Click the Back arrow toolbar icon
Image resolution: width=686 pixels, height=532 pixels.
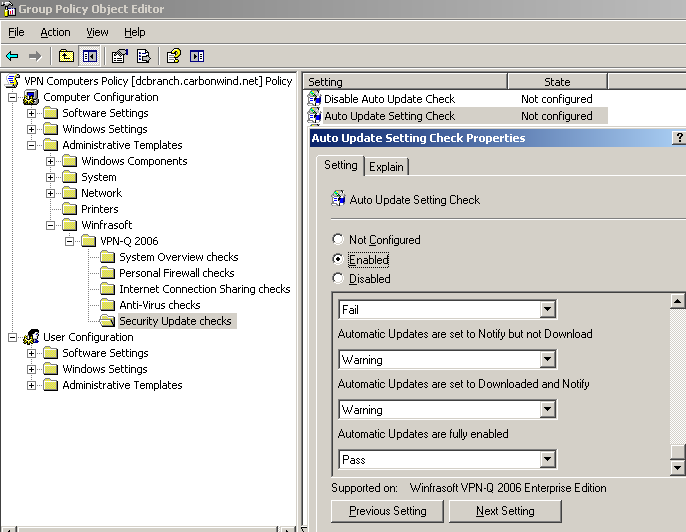(x=12, y=56)
